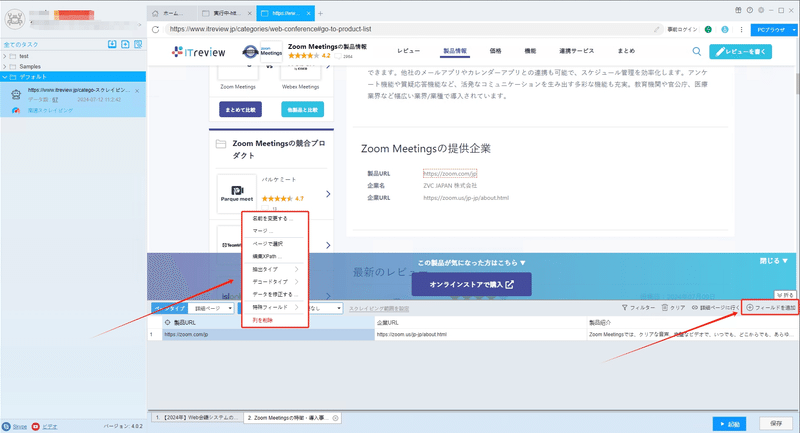This screenshot has width=800, height=433.
Task: Click the ITreview logo
Action: [199, 52]
